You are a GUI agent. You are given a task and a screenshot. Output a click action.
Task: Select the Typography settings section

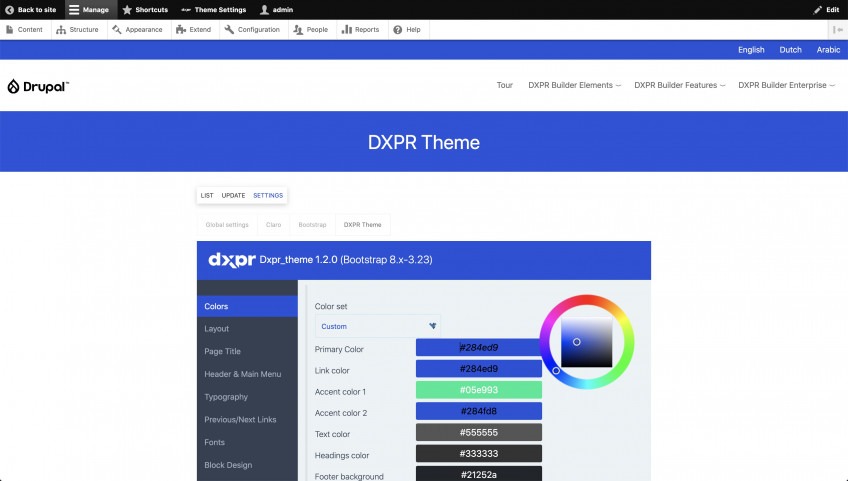pos(247,397)
